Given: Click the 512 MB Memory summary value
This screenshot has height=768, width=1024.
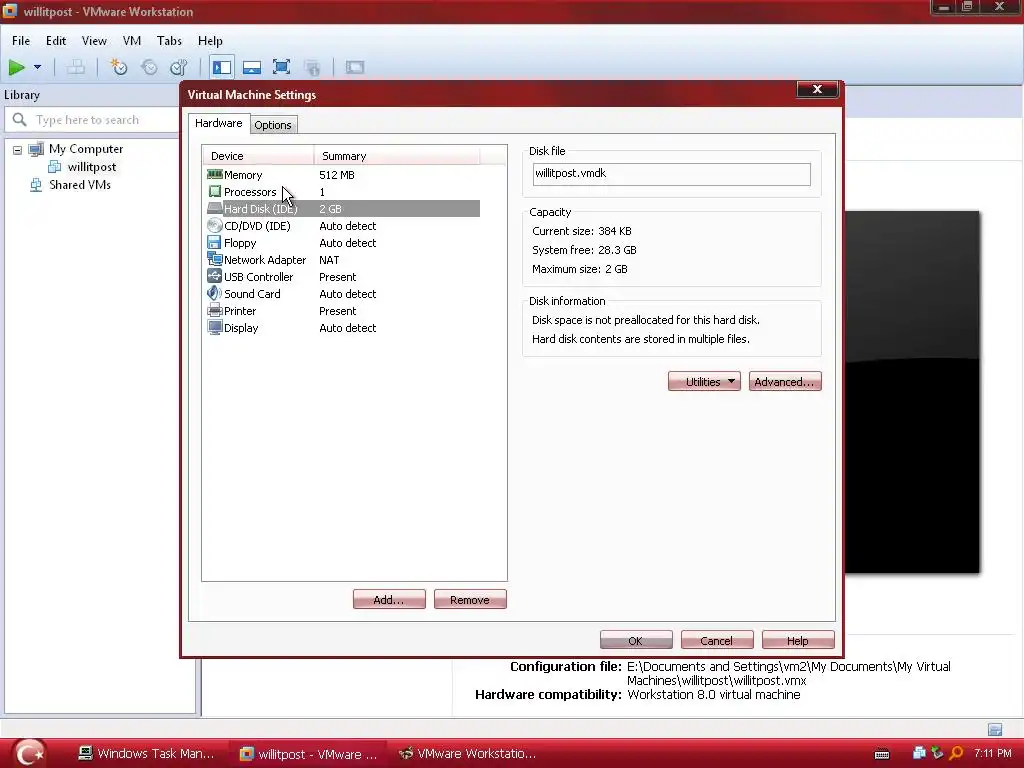Looking at the screenshot, I should click(x=337, y=175).
